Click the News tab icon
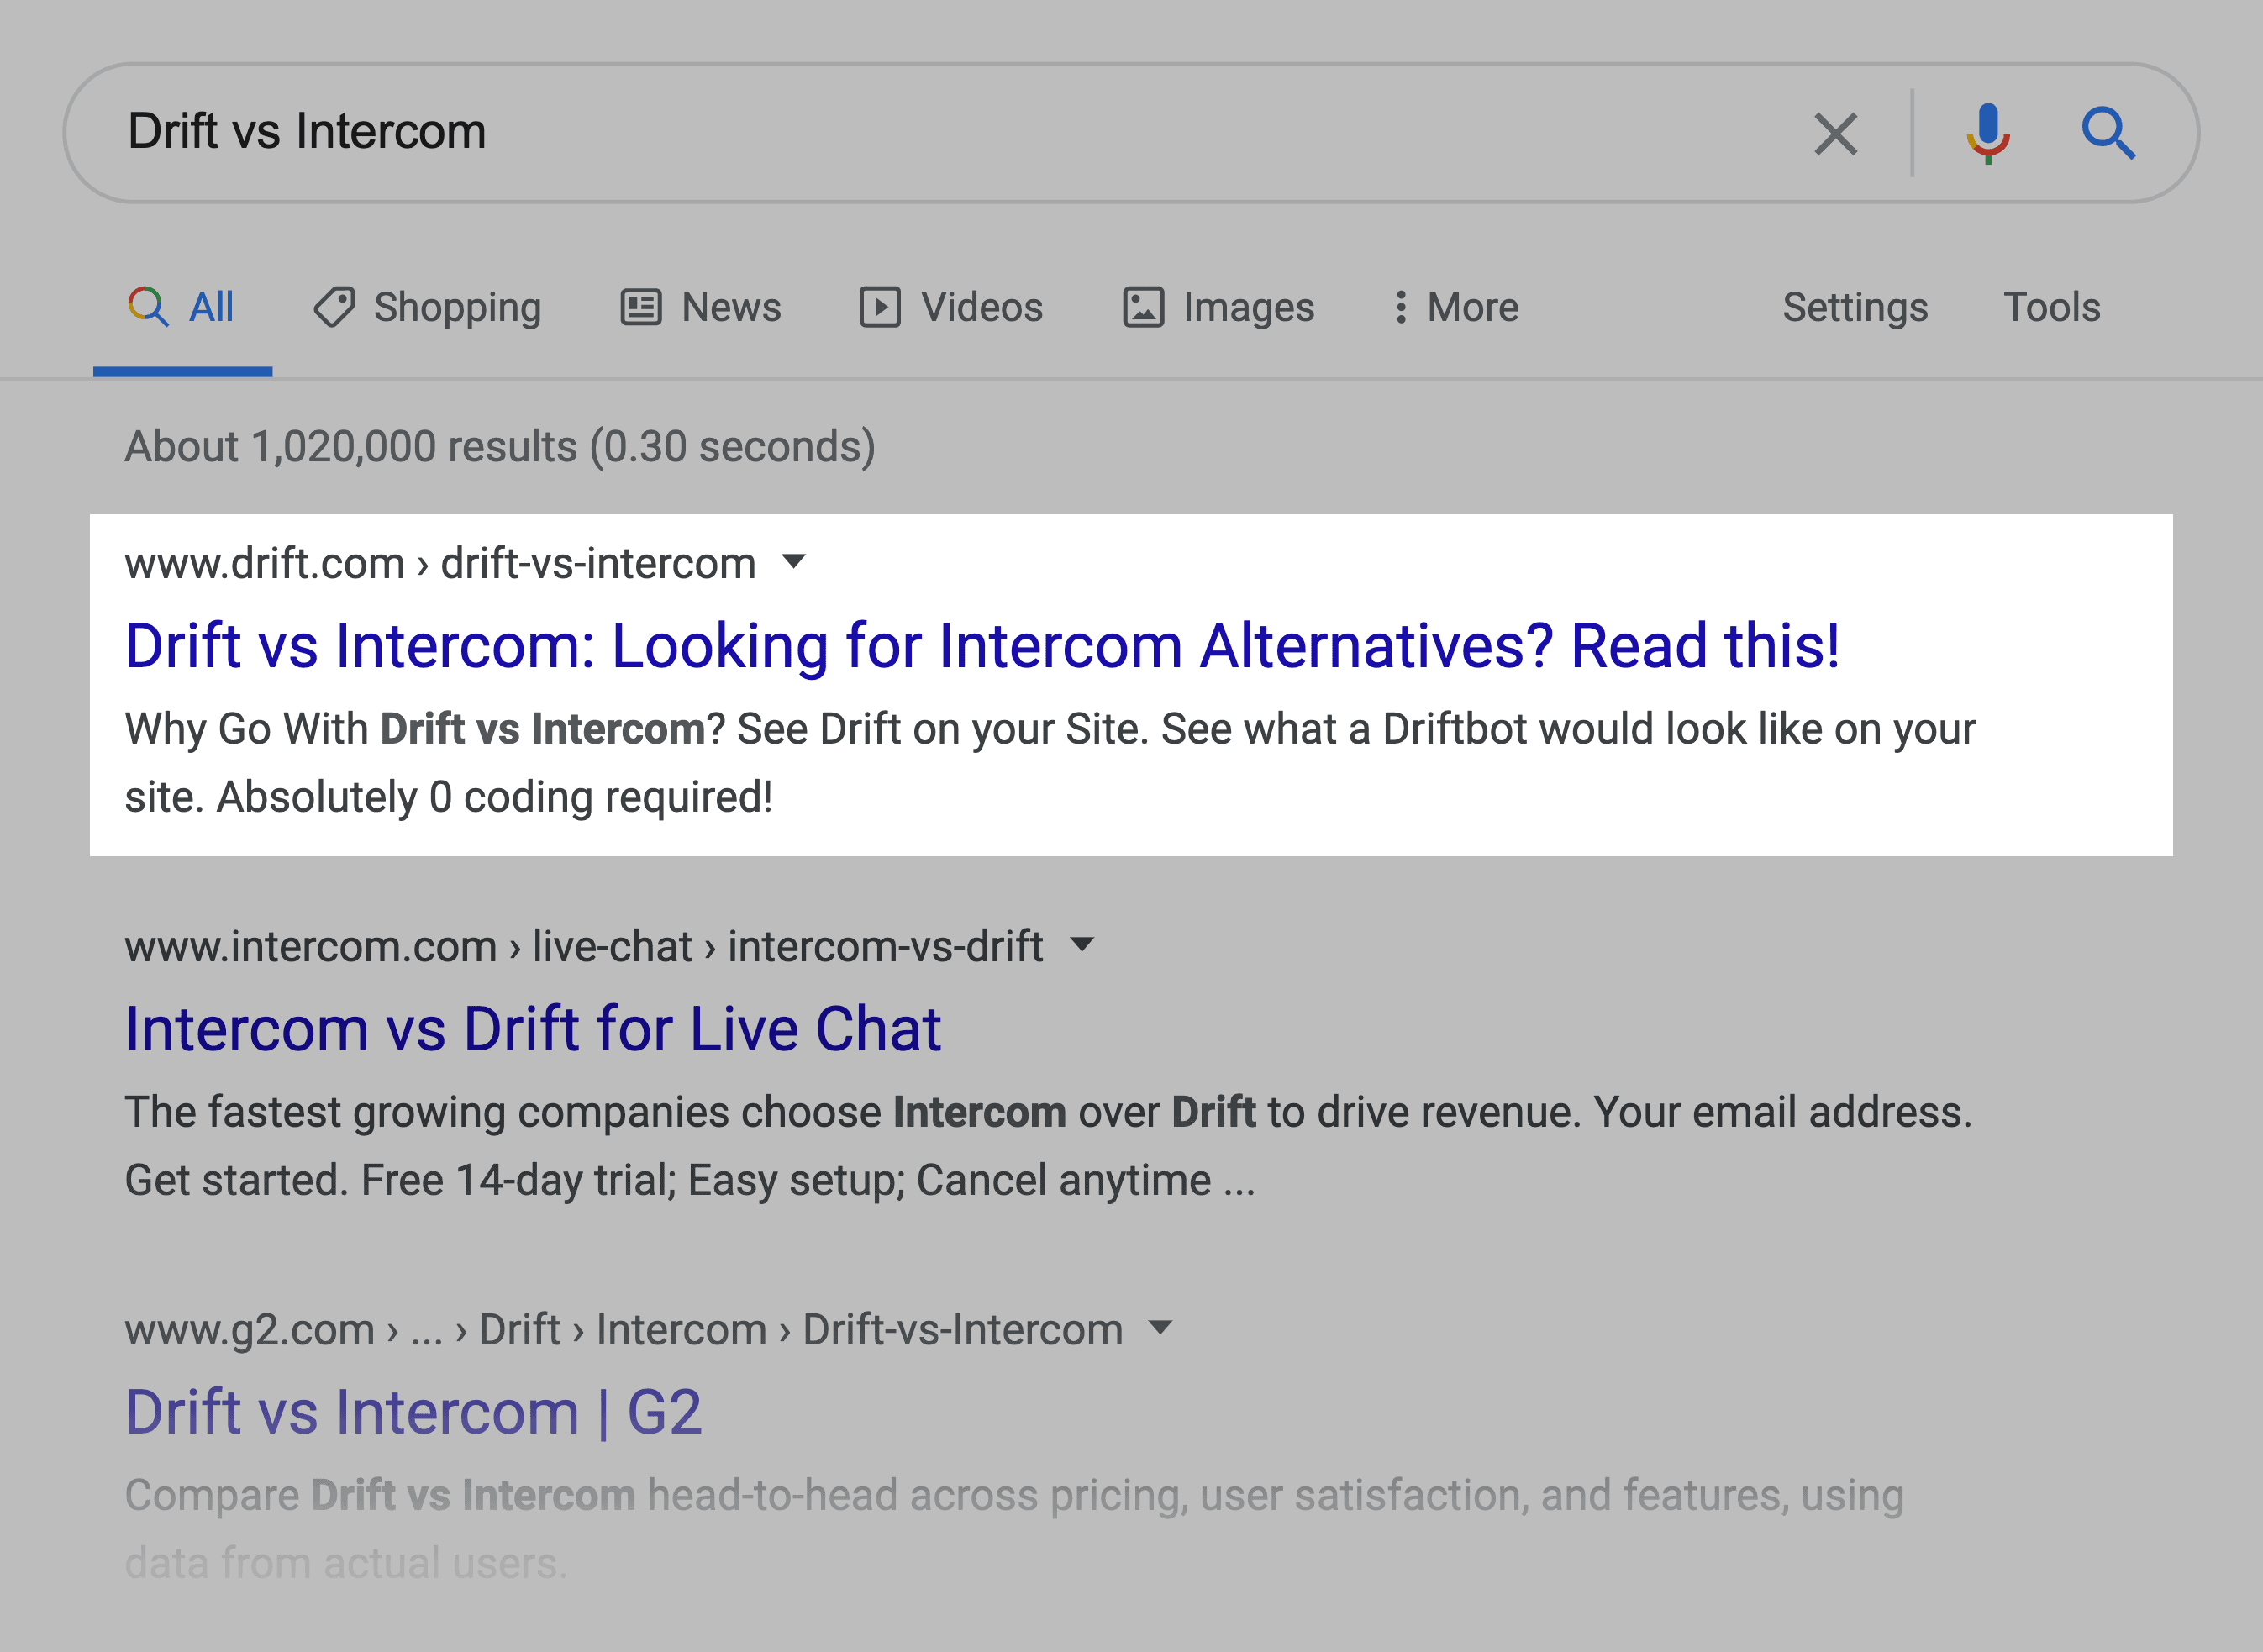Image resolution: width=2263 pixels, height=1652 pixels. (641, 307)
